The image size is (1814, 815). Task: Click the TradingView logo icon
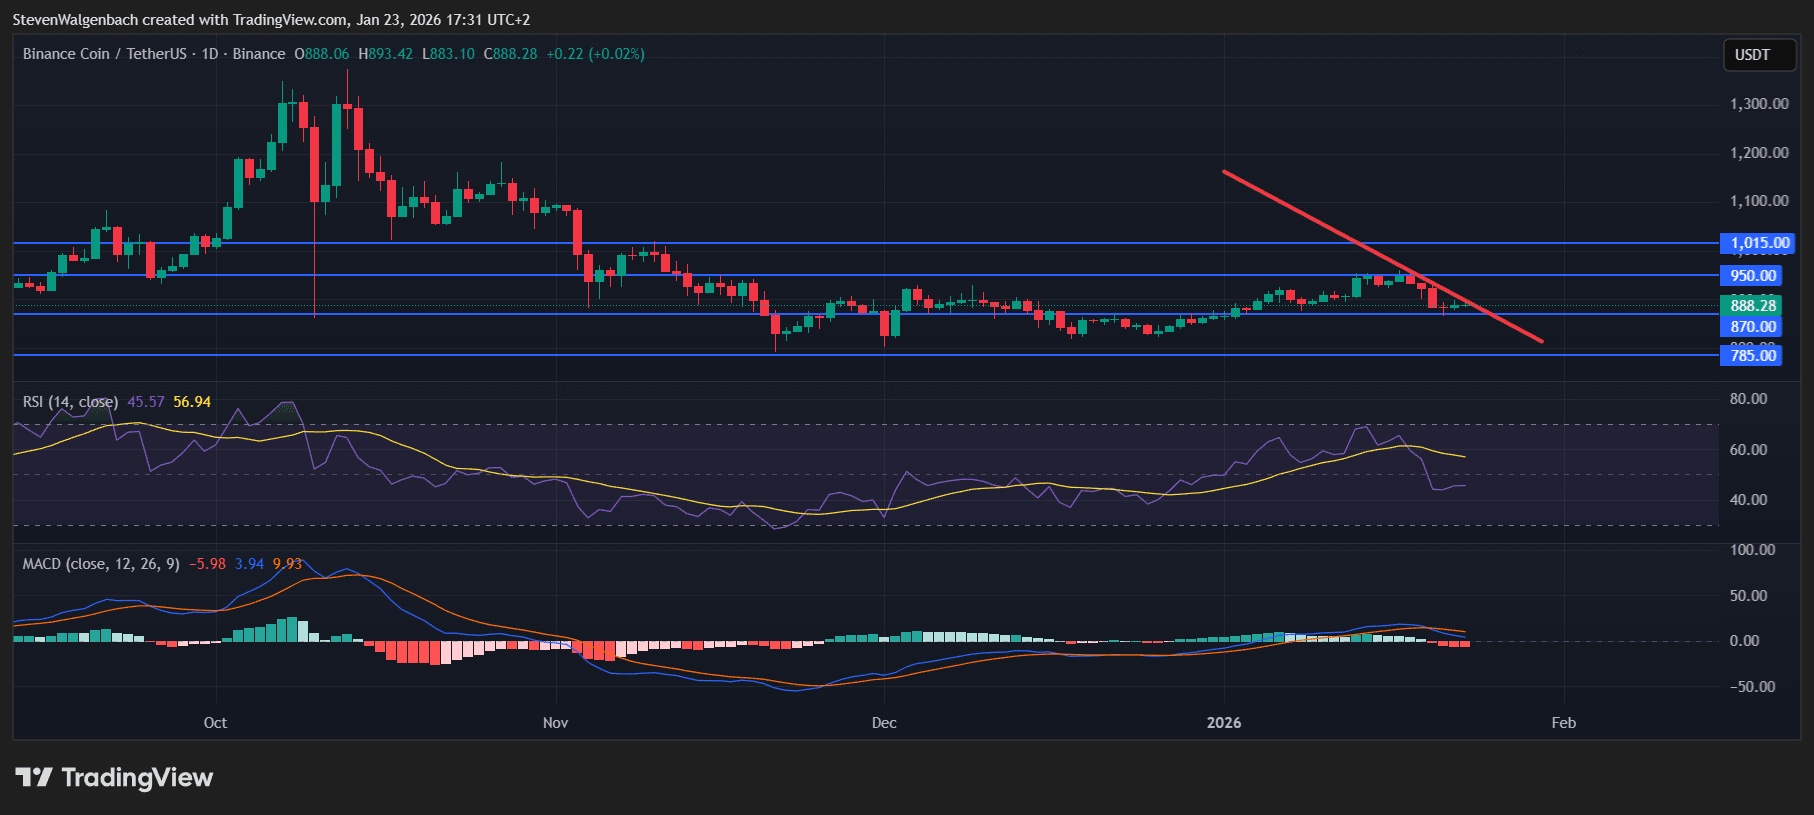point(34,777)
